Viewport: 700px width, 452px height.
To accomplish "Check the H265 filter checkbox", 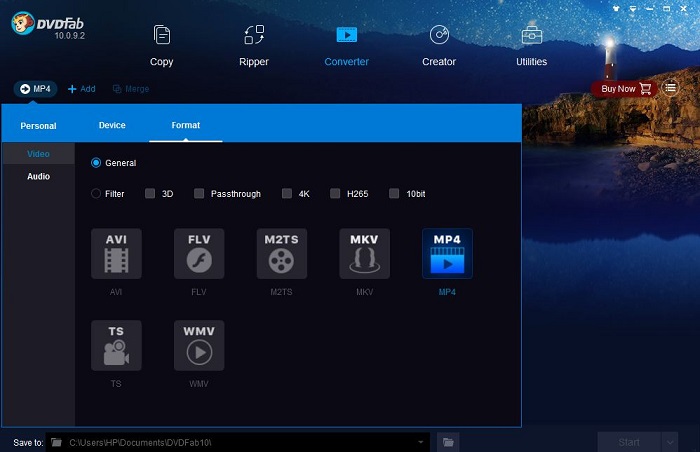I will tap(335, 193).
